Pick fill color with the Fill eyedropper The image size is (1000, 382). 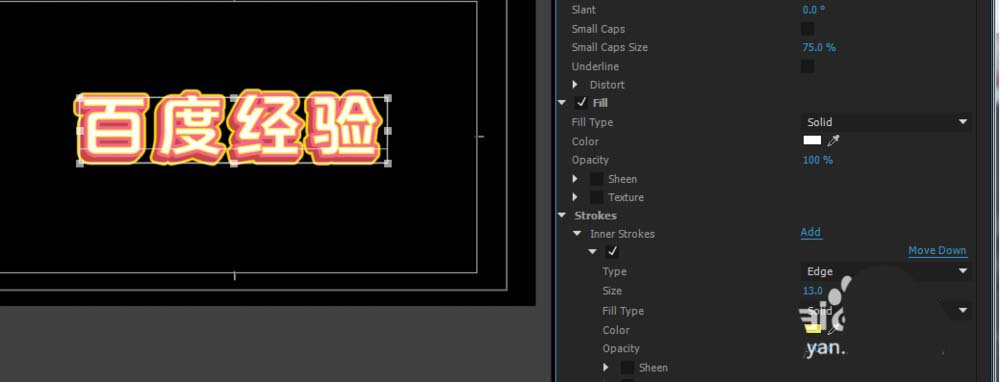[x=834, y=141]
